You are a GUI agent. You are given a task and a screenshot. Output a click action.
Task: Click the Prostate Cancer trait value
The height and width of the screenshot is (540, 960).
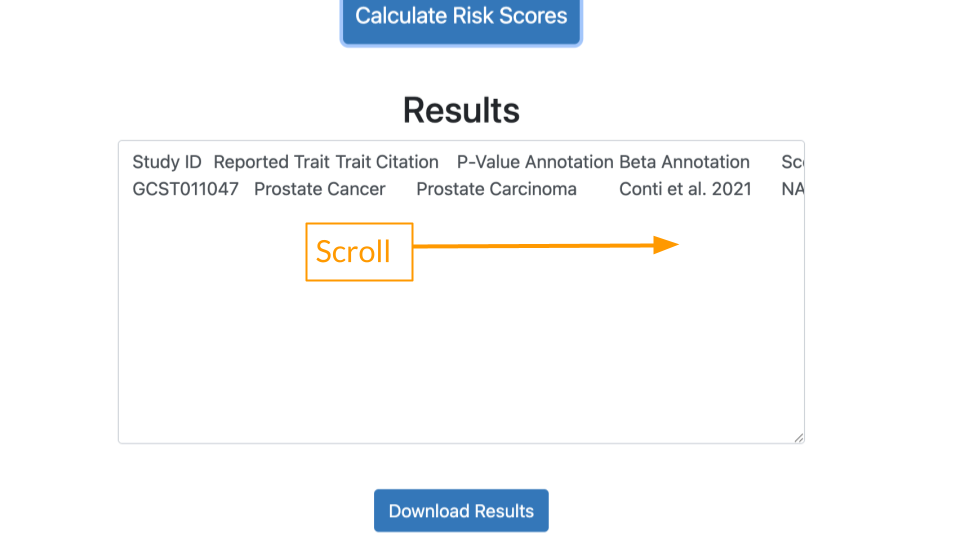tap(320, 189)
